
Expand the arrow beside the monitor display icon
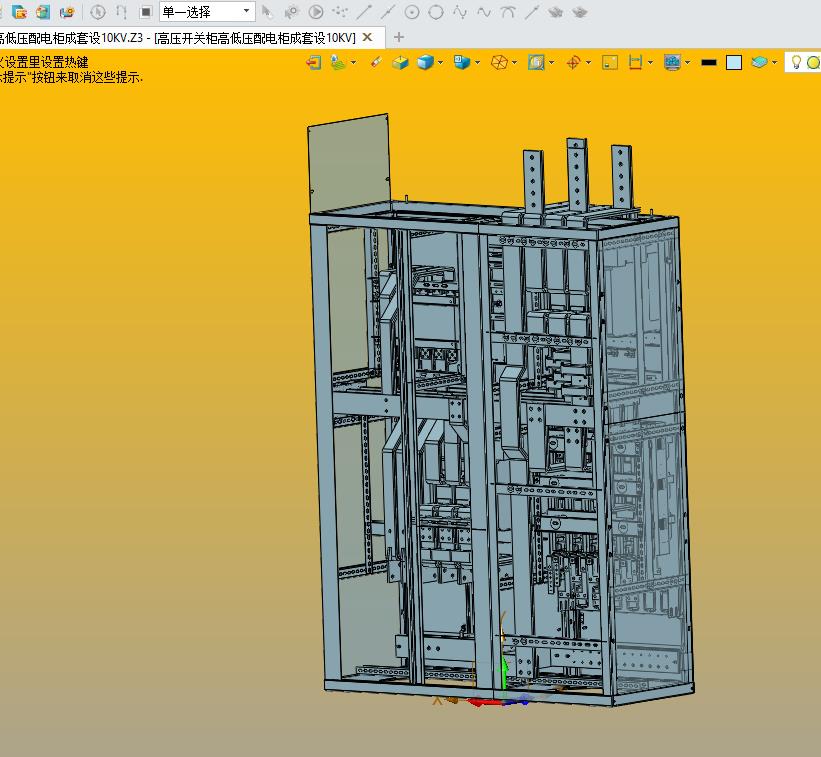(x=687, y=63)
